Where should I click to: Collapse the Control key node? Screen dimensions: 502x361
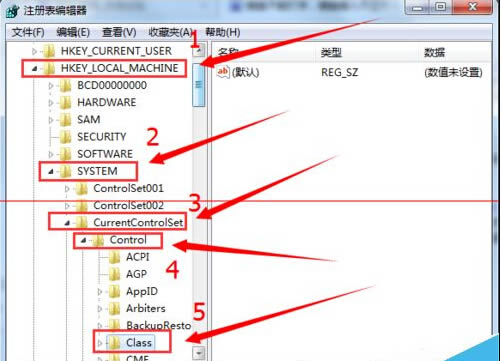click(x=83, y=240)
